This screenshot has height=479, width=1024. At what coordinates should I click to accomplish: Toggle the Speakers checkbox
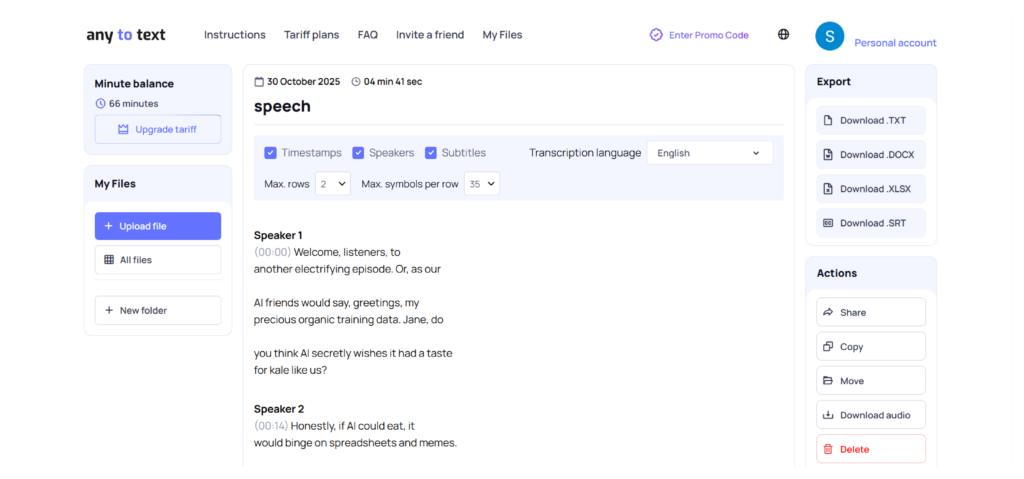pos(358,153)
